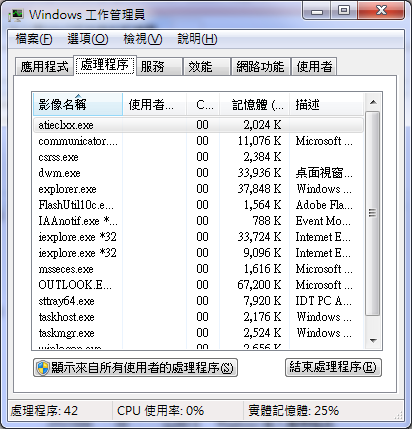Click the 處理程序: 42 status text

point(44,411)
